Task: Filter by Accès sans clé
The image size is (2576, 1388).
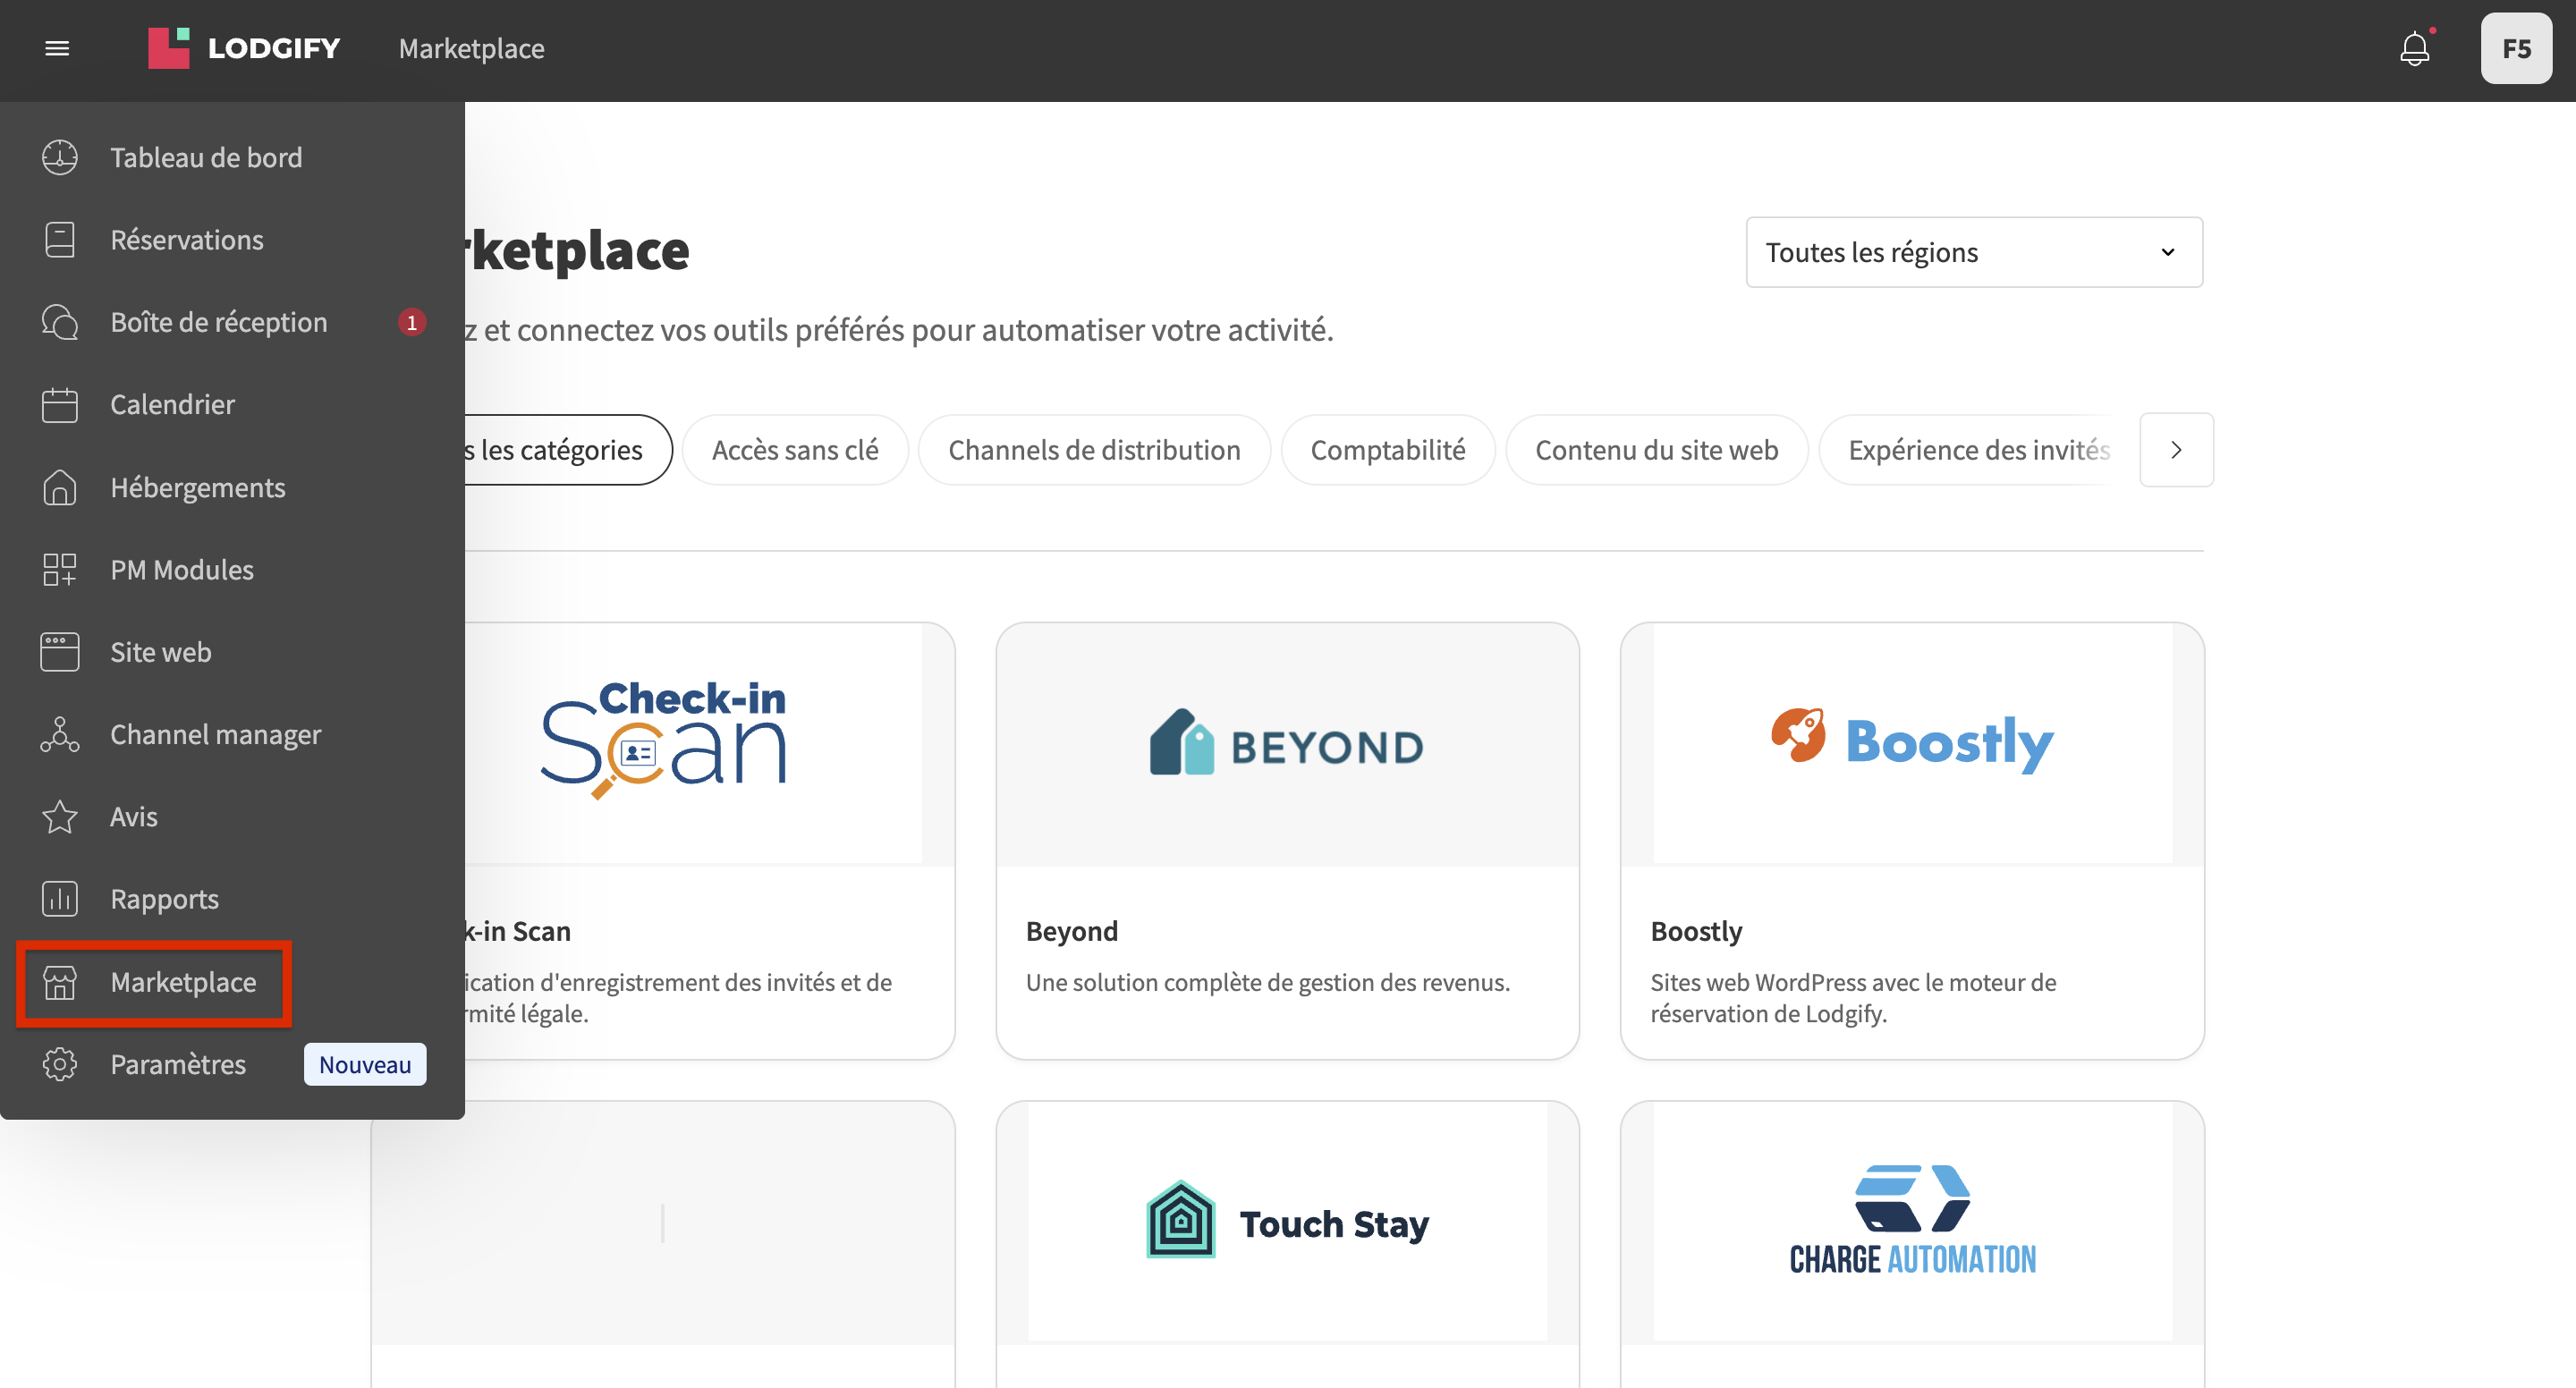Action: tap(795, 450)
